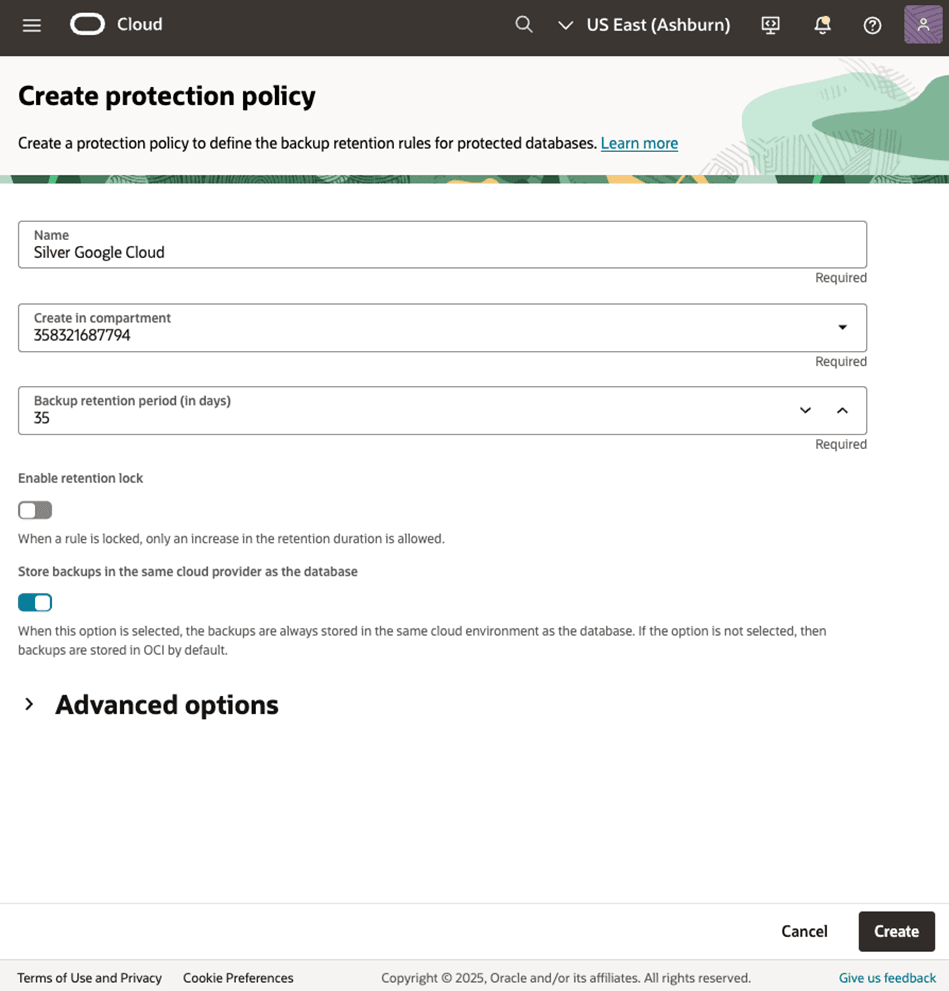
Task: Toggle Enable retention lock switch off
Action: click(35, 510)
